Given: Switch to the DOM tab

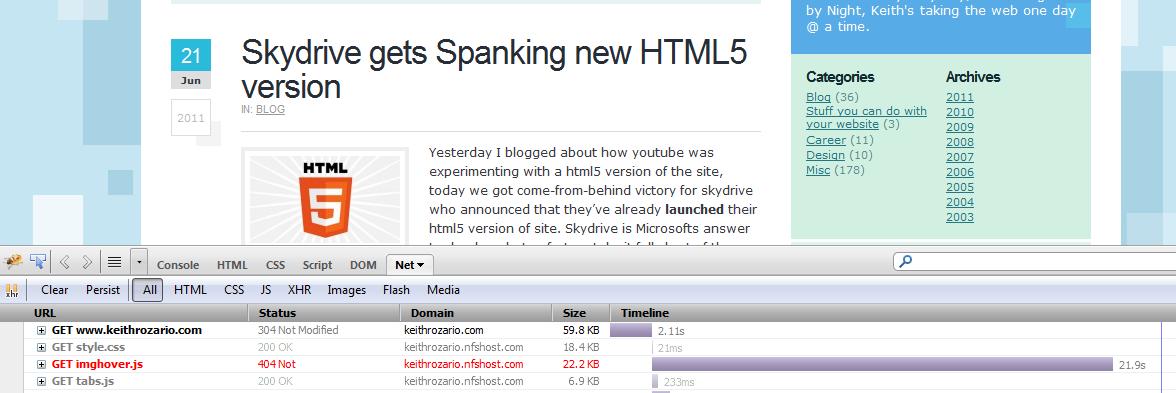Looking at the screenshot, I should point(363,265).
